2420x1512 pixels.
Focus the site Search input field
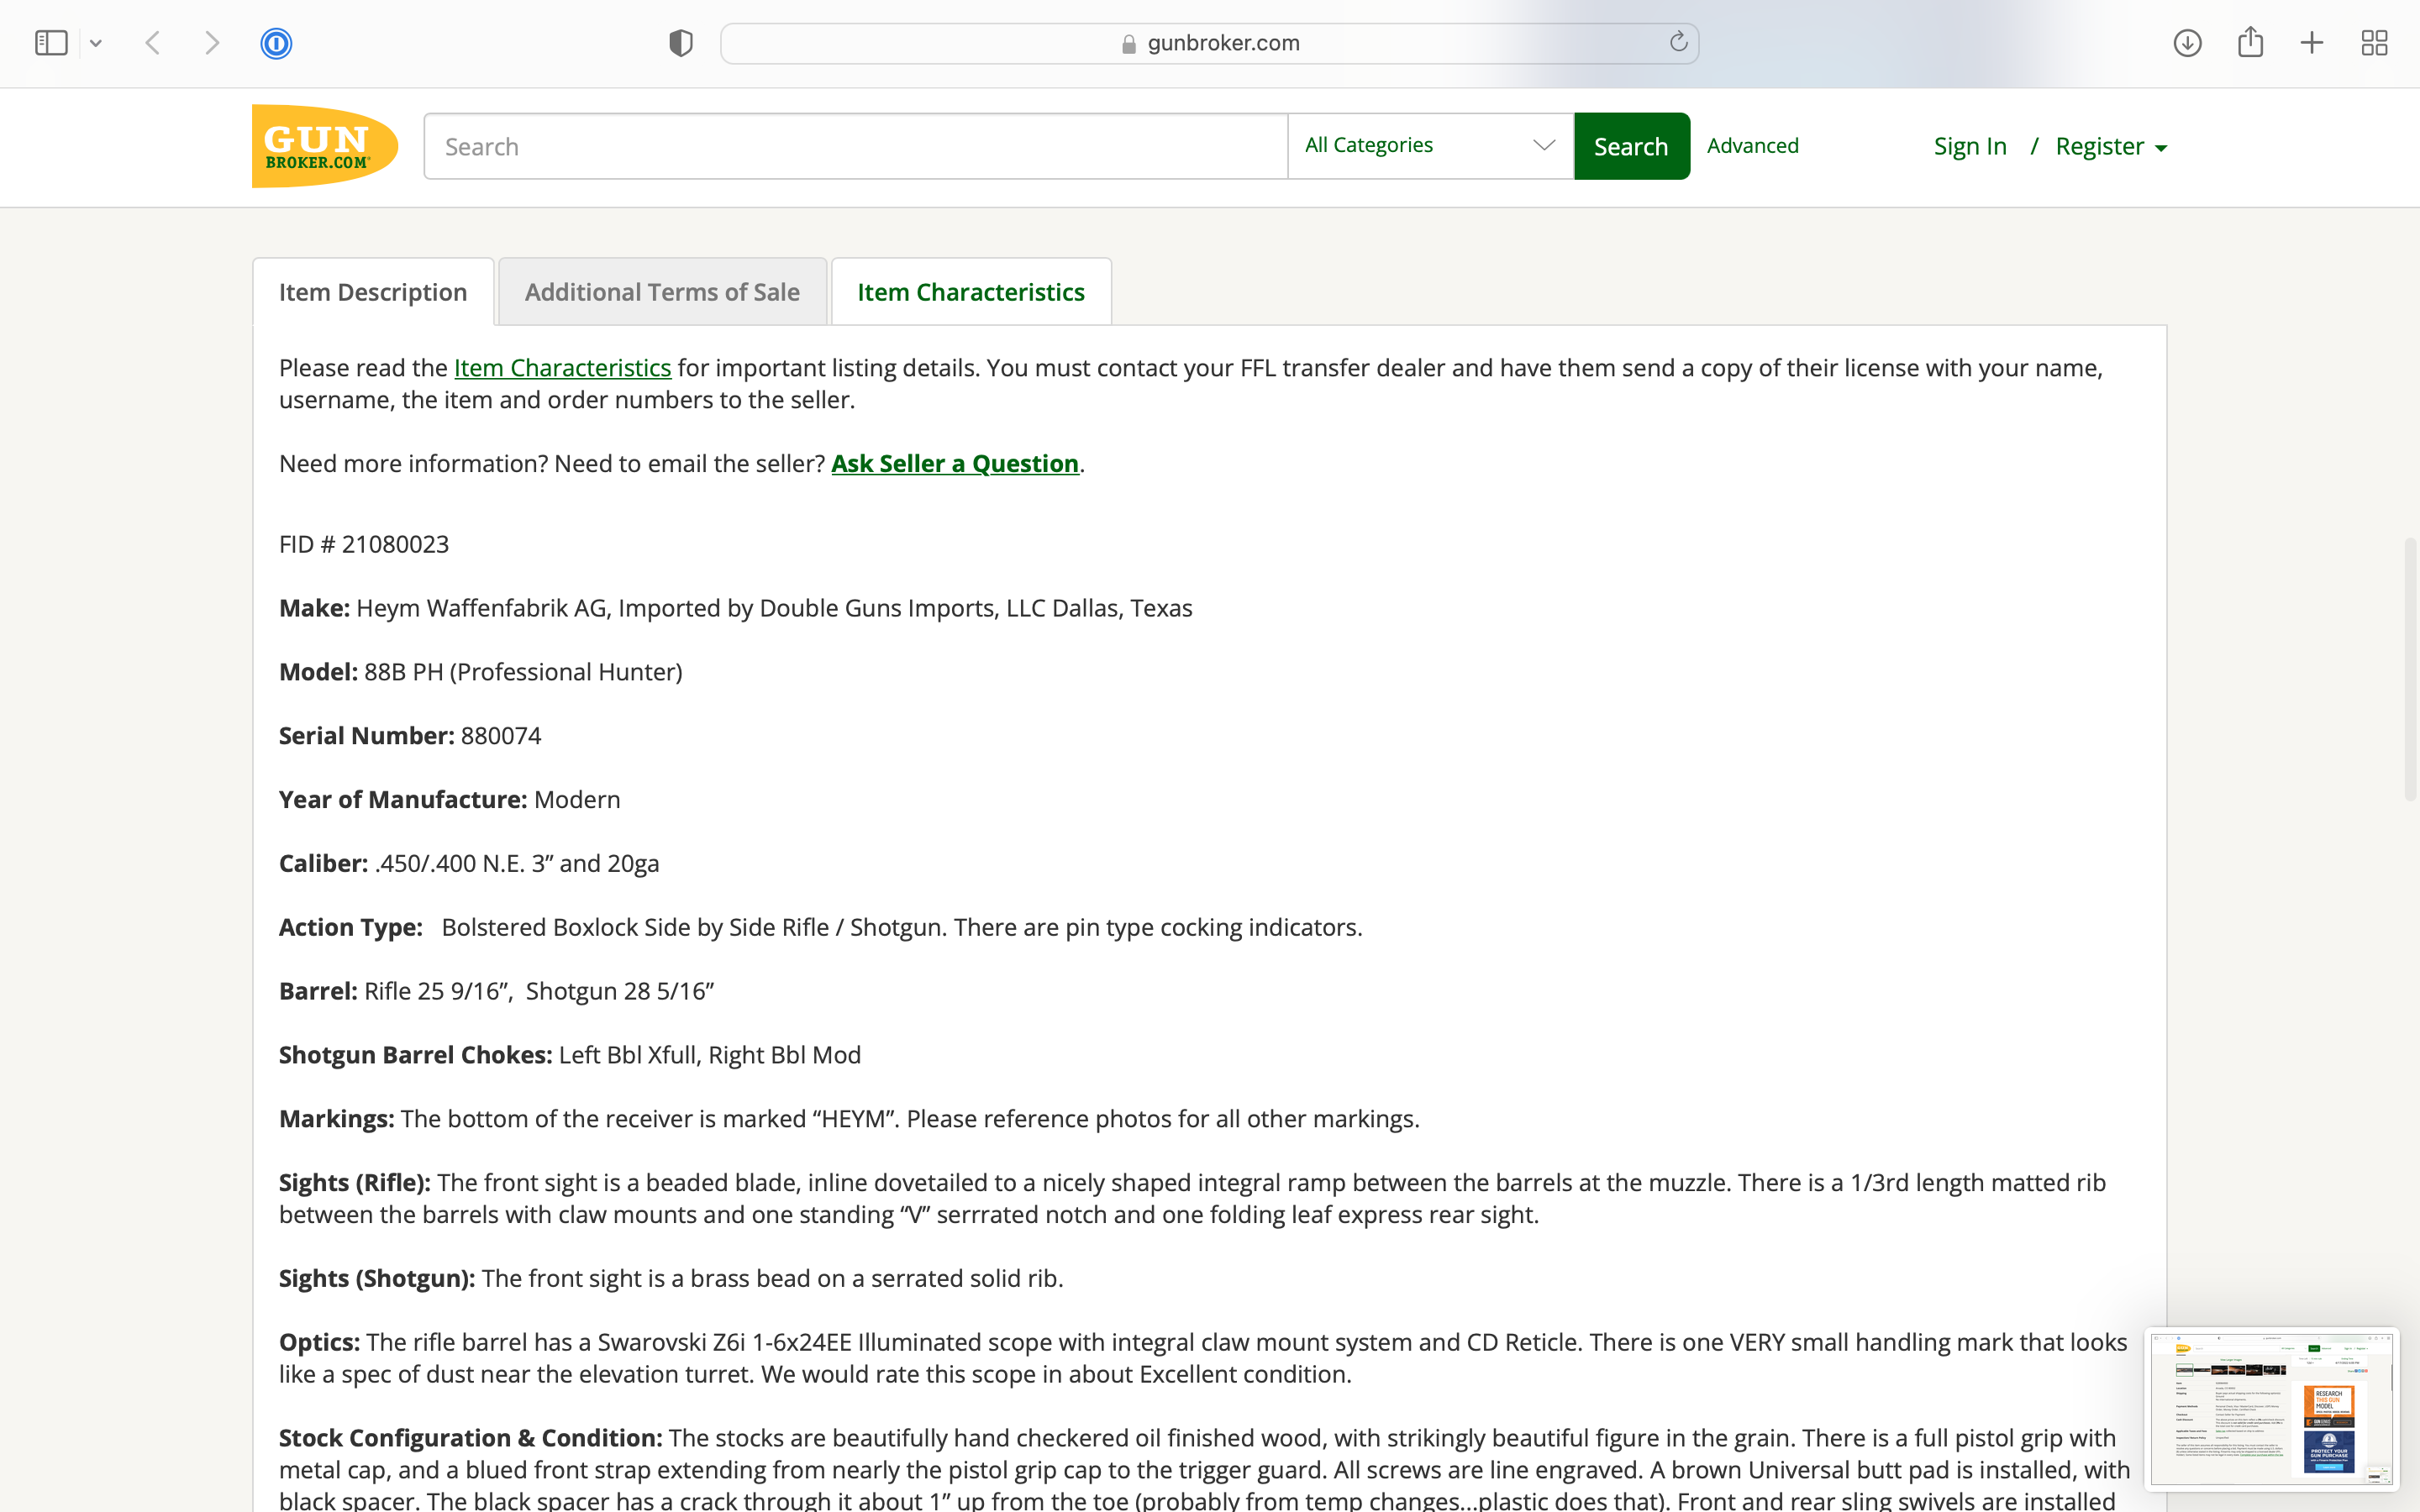tap(856, 146)
